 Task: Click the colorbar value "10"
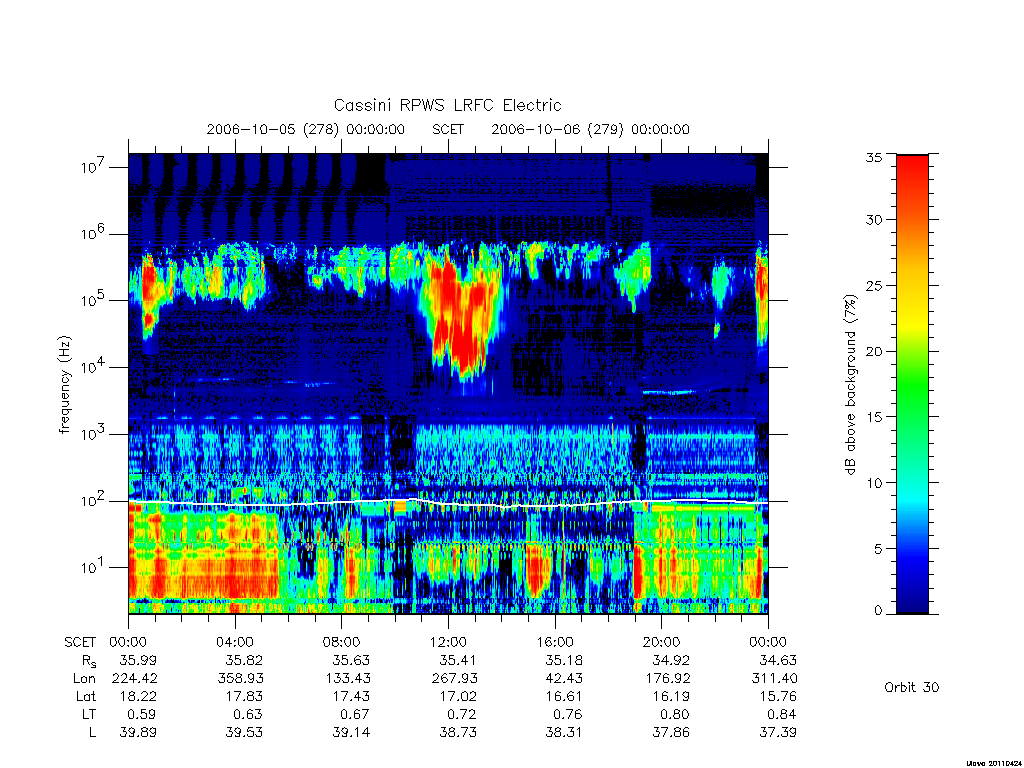pos(873,483)
